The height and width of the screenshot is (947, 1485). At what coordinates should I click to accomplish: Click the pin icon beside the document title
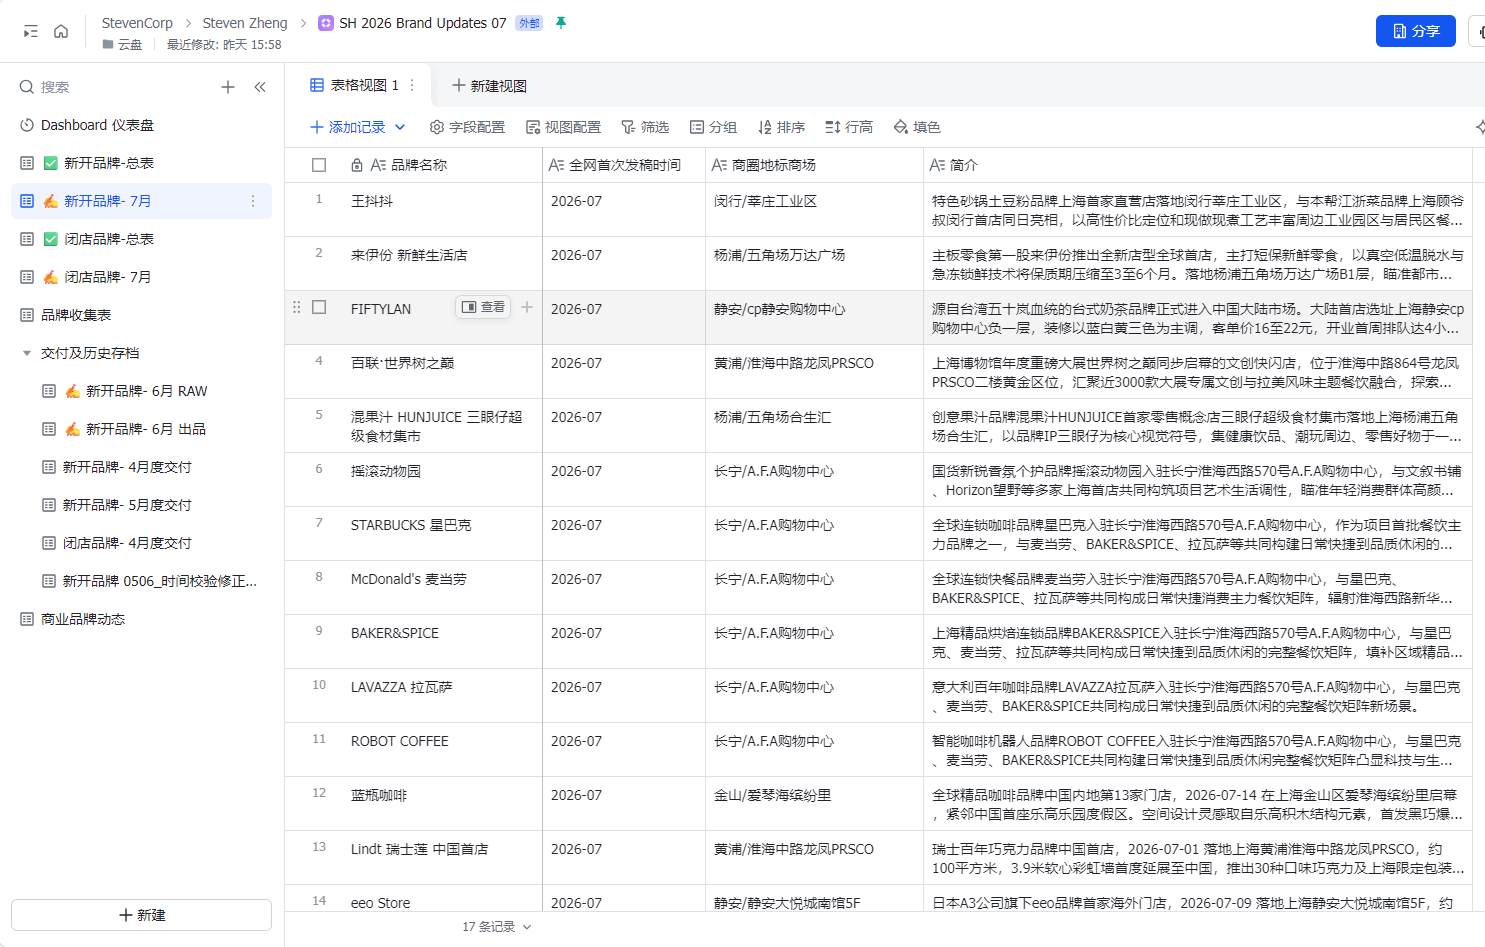click(x=561, y=22)
